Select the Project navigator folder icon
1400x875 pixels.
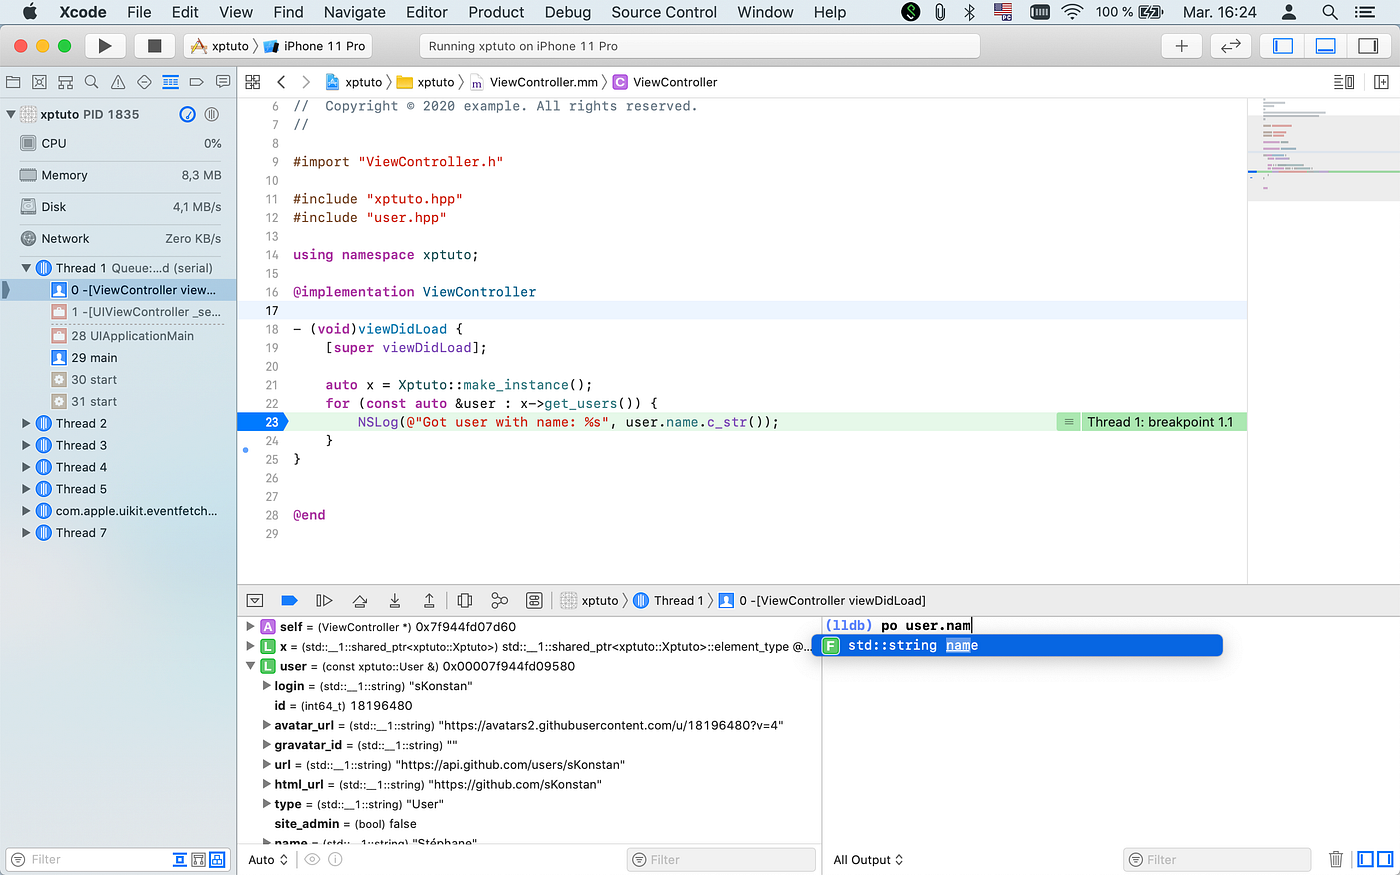tap(13, 81)
